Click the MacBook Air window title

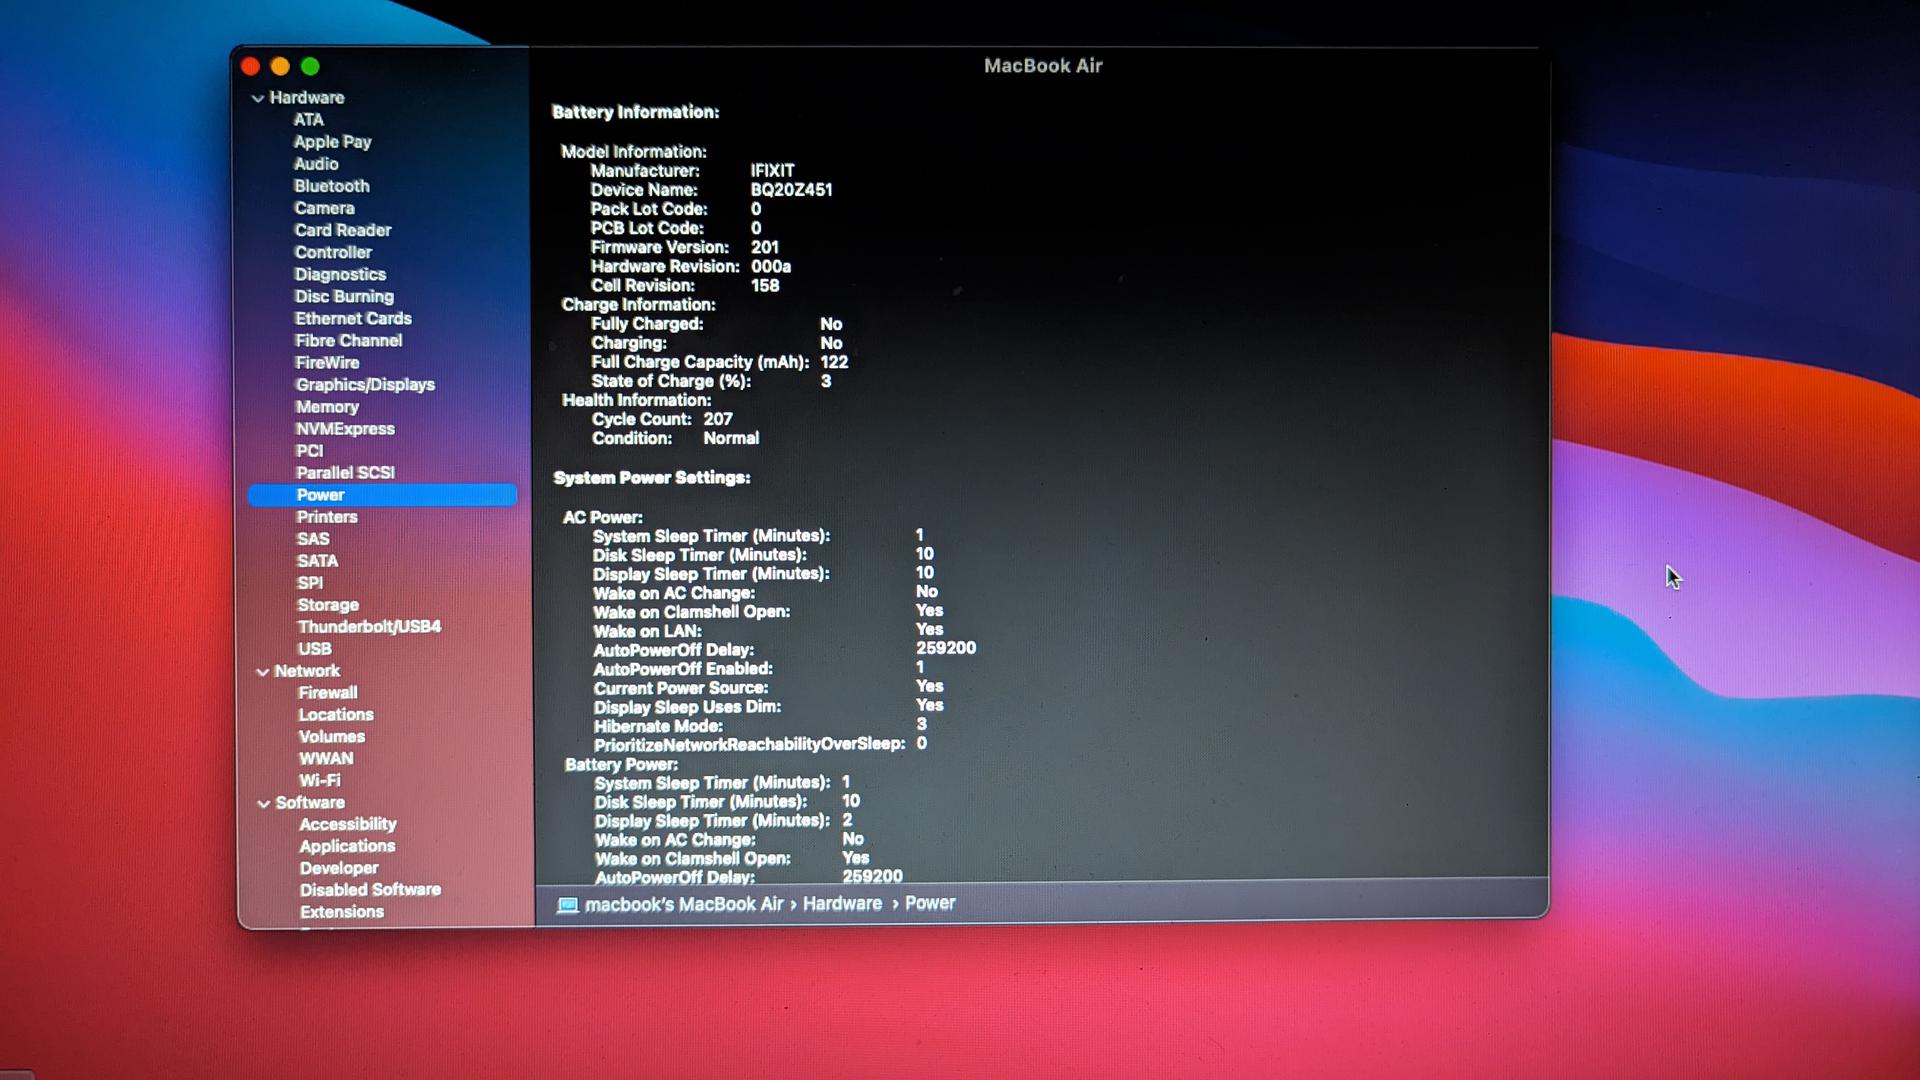pos(1043,66)
